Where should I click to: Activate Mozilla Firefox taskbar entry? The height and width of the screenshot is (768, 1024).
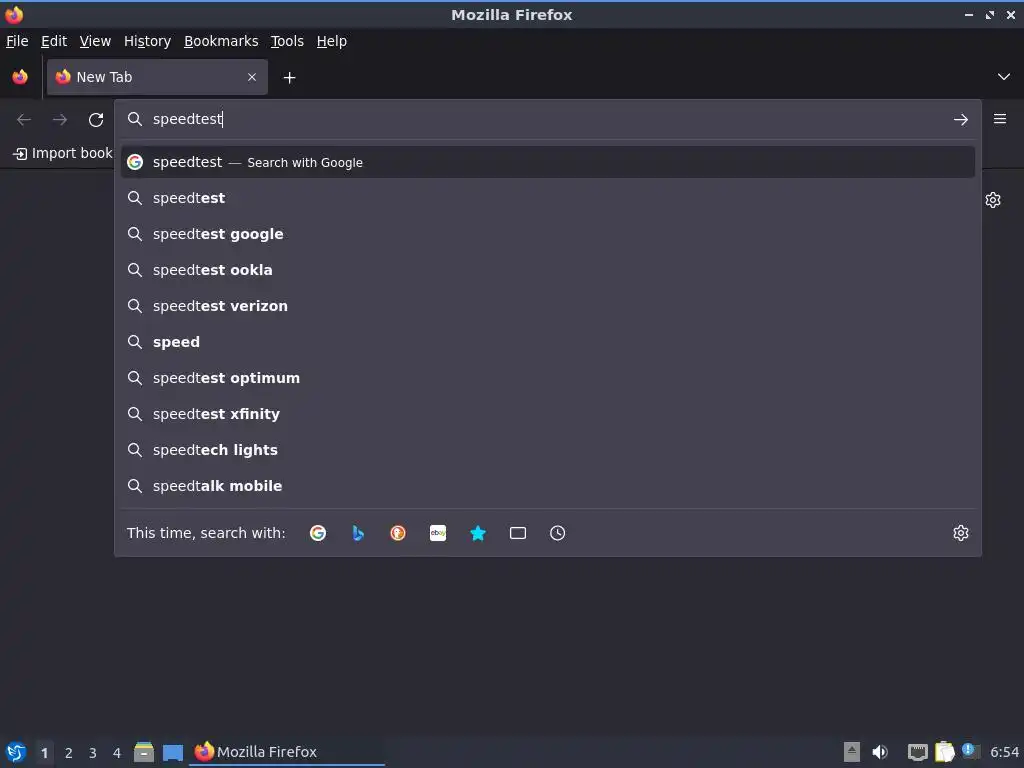(x=287, y=752)
